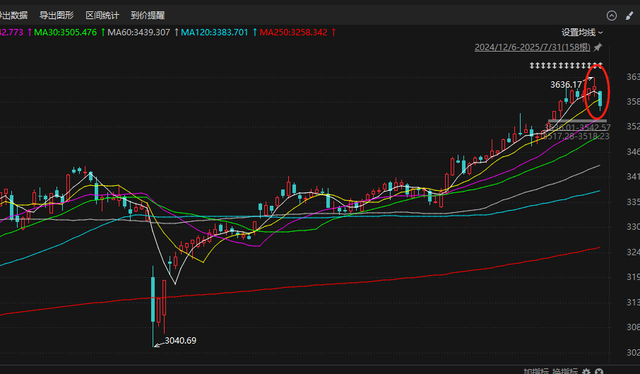Click the row of double-arrow markers above the chart
Screen dimensions: 640x374
tap(566, 65)
